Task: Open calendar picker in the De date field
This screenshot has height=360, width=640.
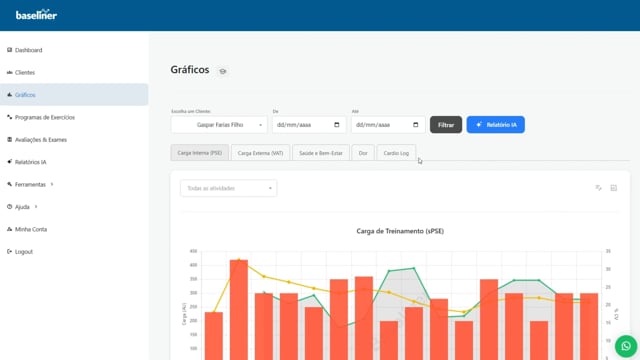Action: point(337,124)
